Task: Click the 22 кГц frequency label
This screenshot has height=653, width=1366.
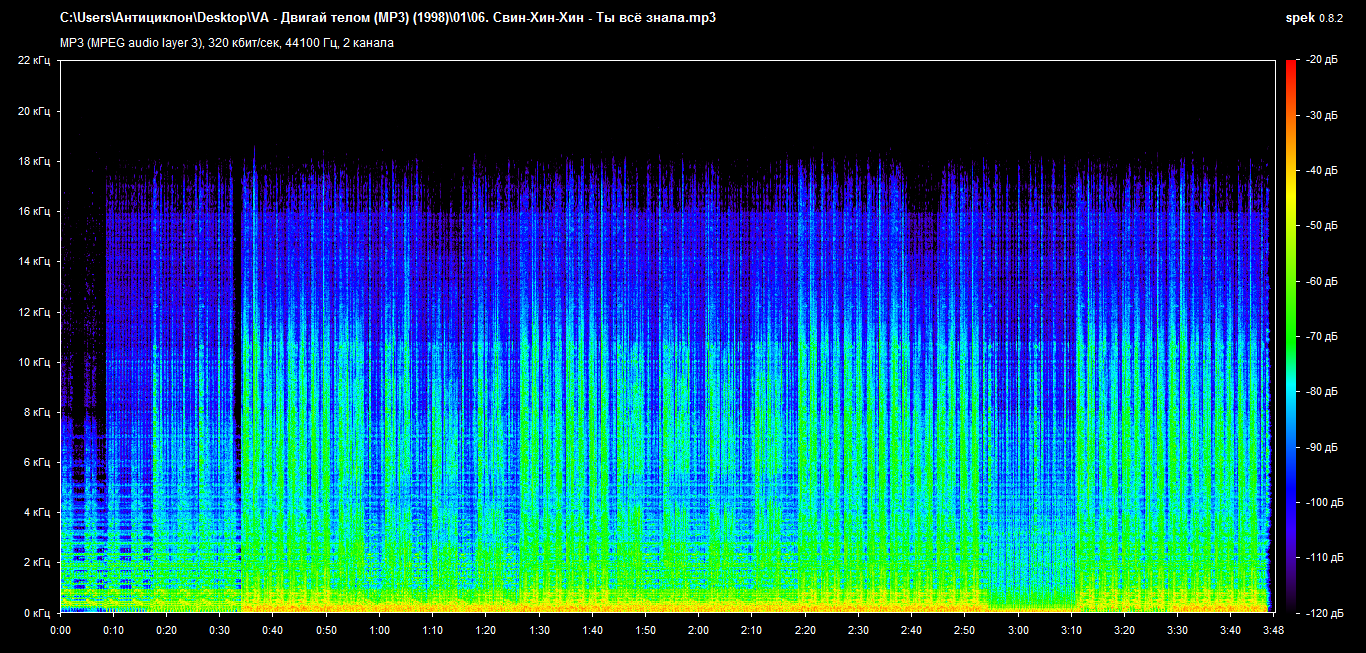Action: [x=35, y=61]
